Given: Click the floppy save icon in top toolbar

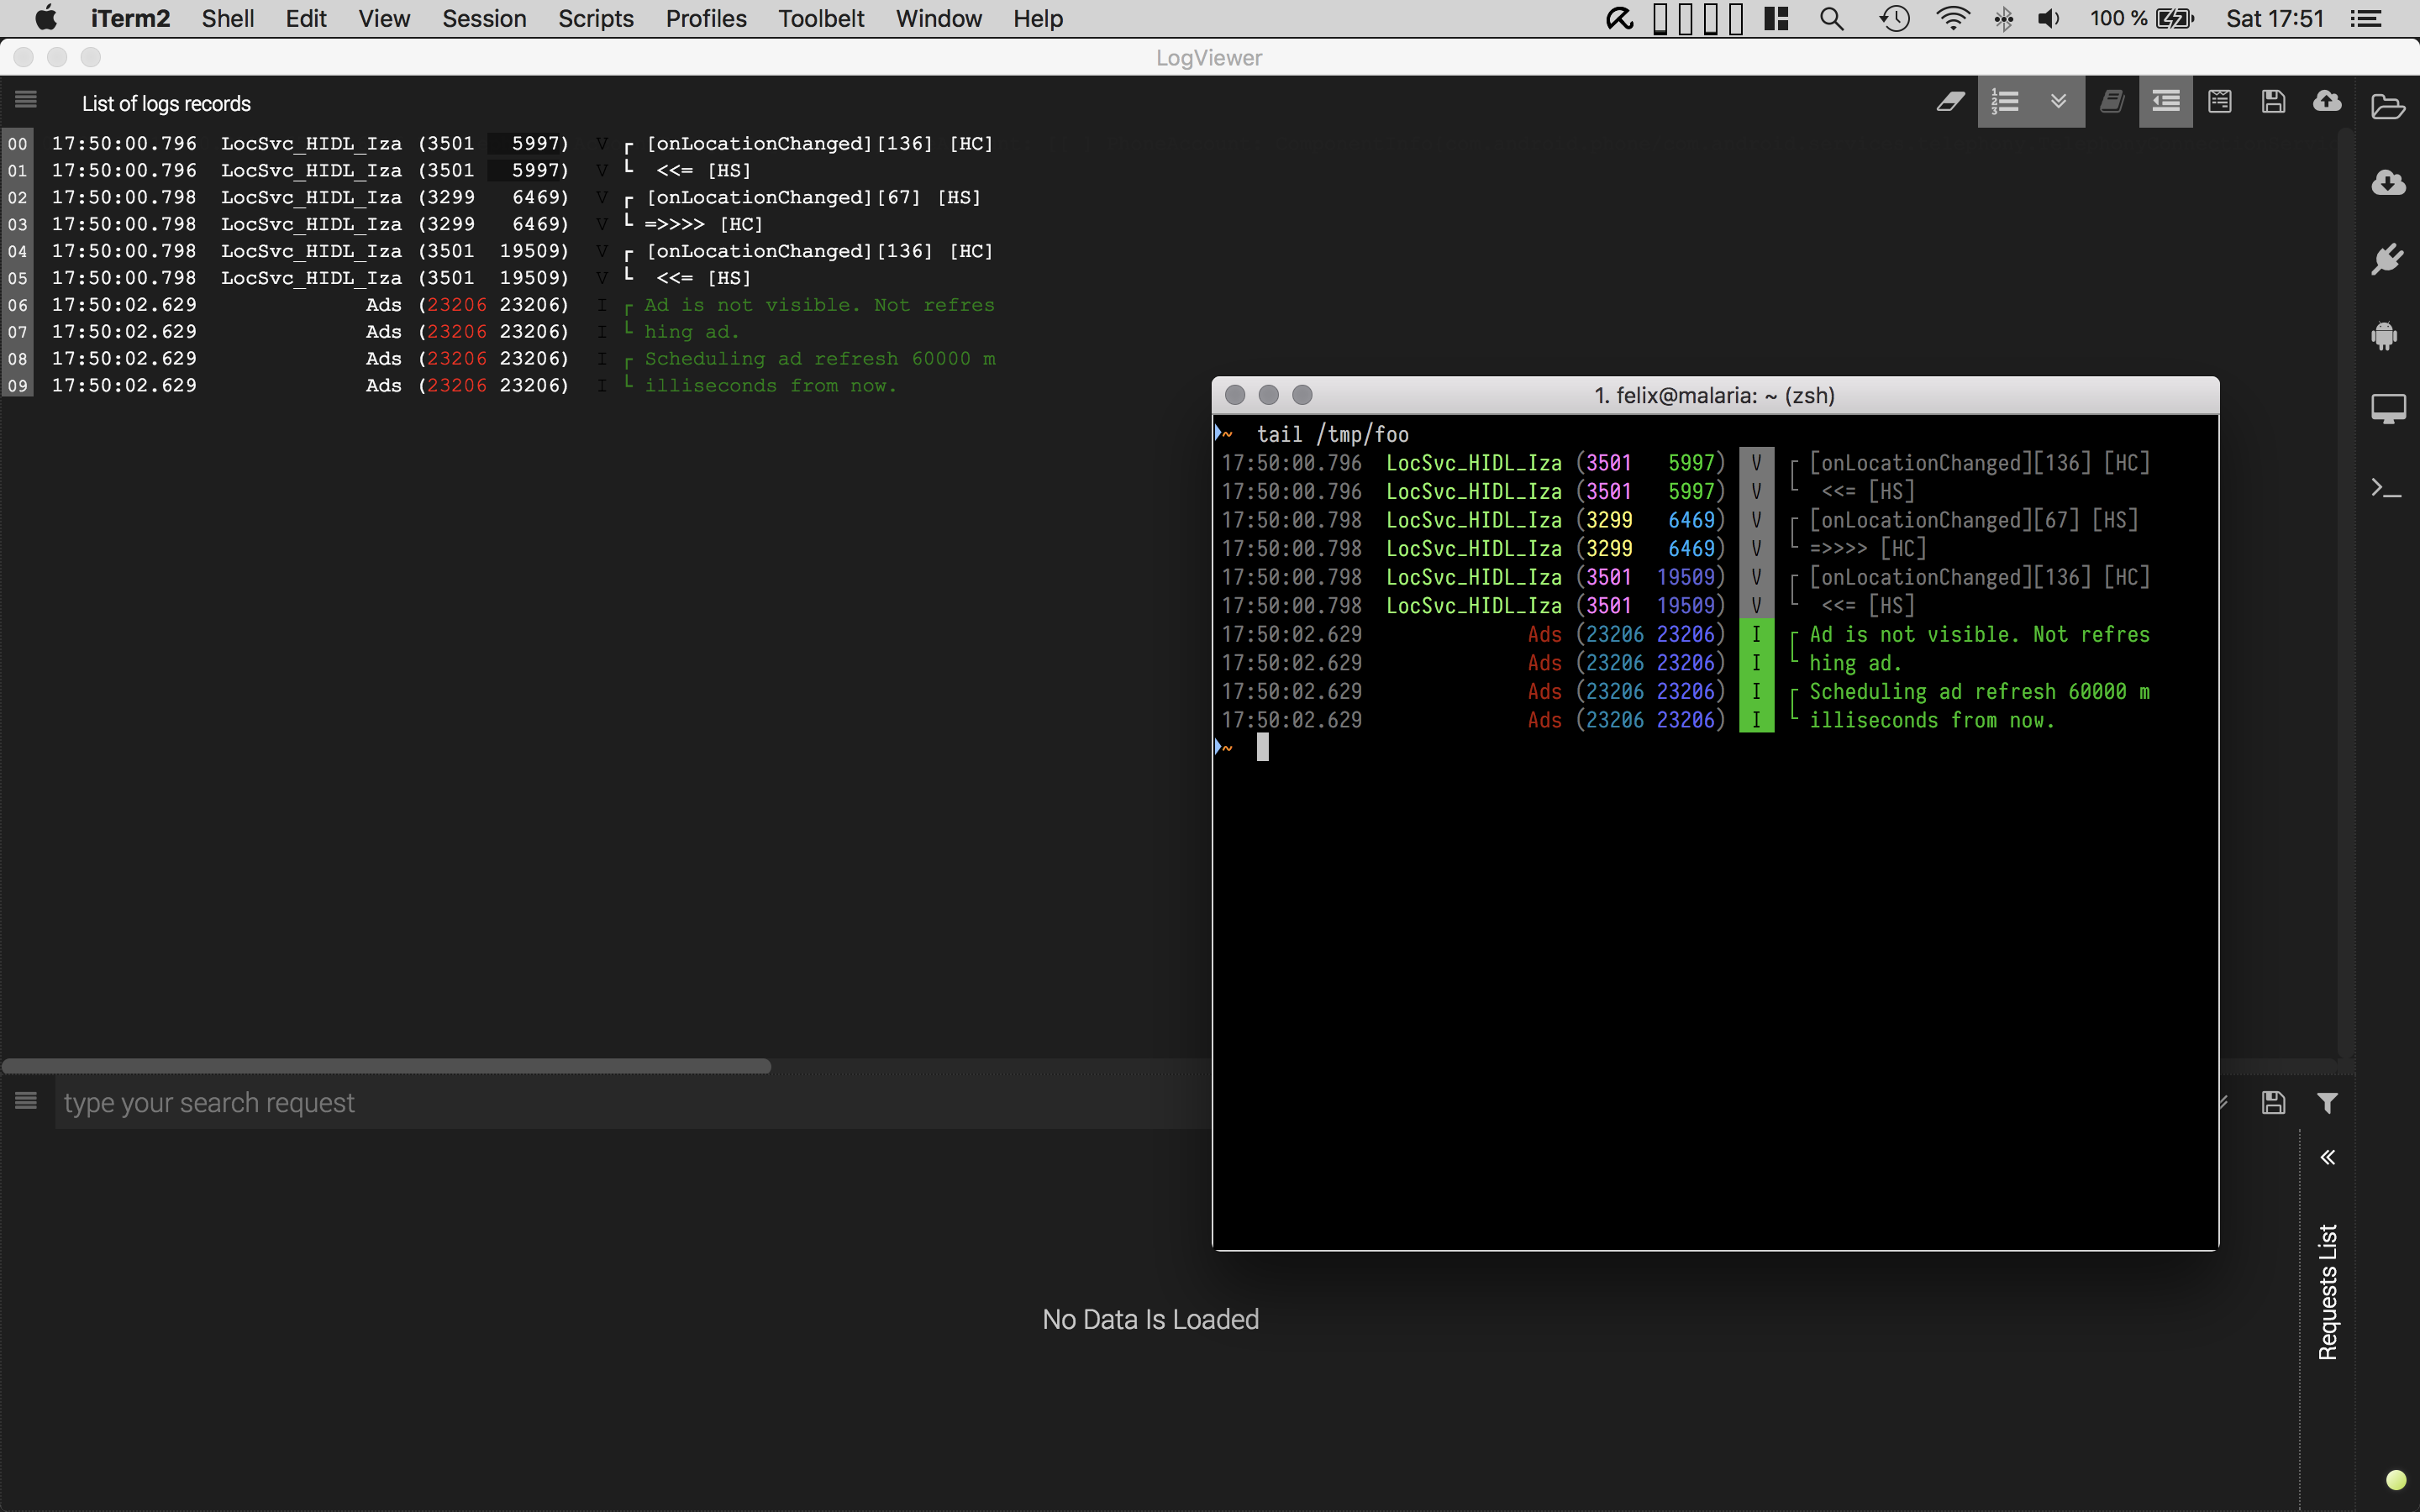Looking at the screenshot, I should click(x=2272, y=102).
